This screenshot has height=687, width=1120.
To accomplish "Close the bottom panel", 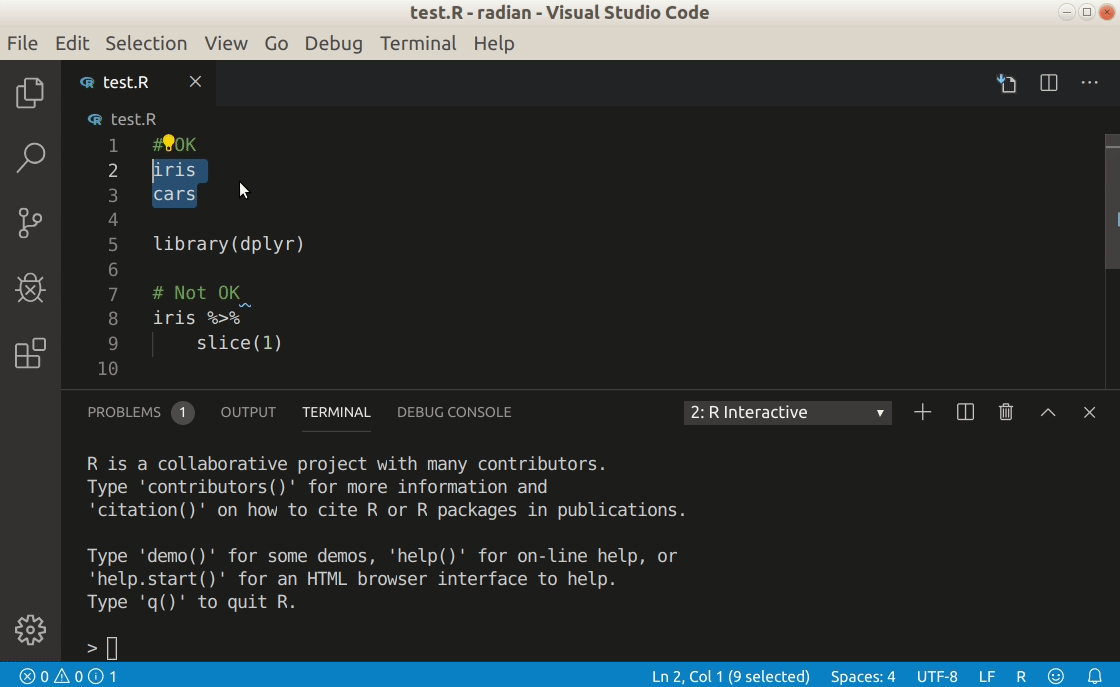I will click(1089, 412).
